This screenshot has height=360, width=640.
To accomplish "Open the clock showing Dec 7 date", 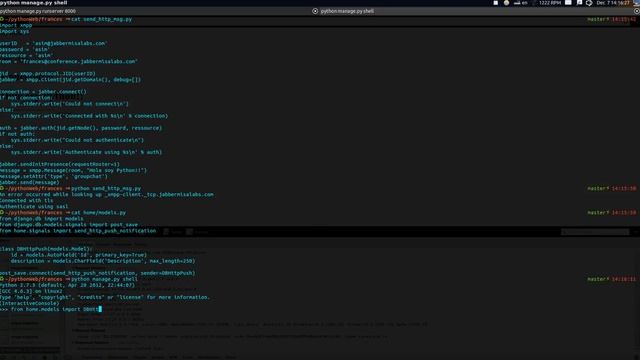I will tap(613, 3).
